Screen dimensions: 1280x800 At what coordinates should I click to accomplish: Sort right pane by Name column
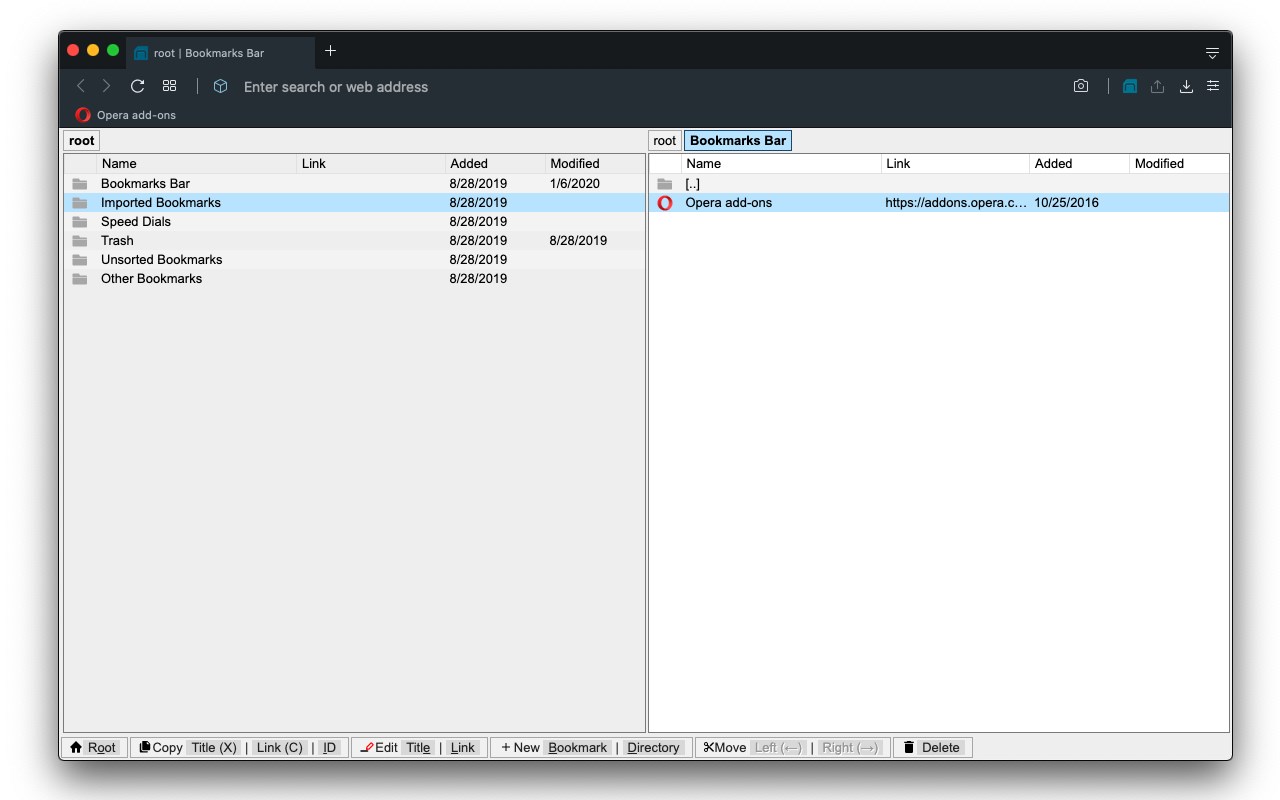click(x=781, y=164)
